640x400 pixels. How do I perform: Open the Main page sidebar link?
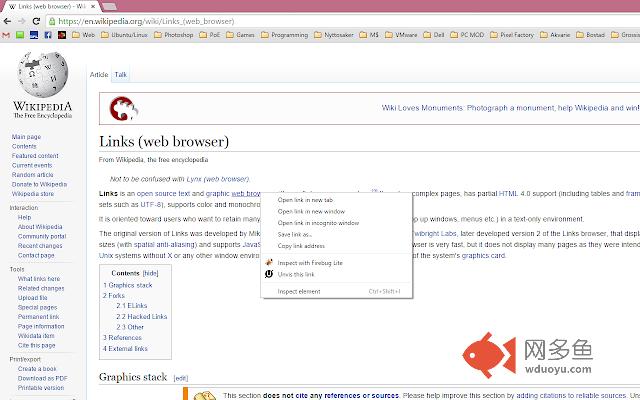pos(26,137)
